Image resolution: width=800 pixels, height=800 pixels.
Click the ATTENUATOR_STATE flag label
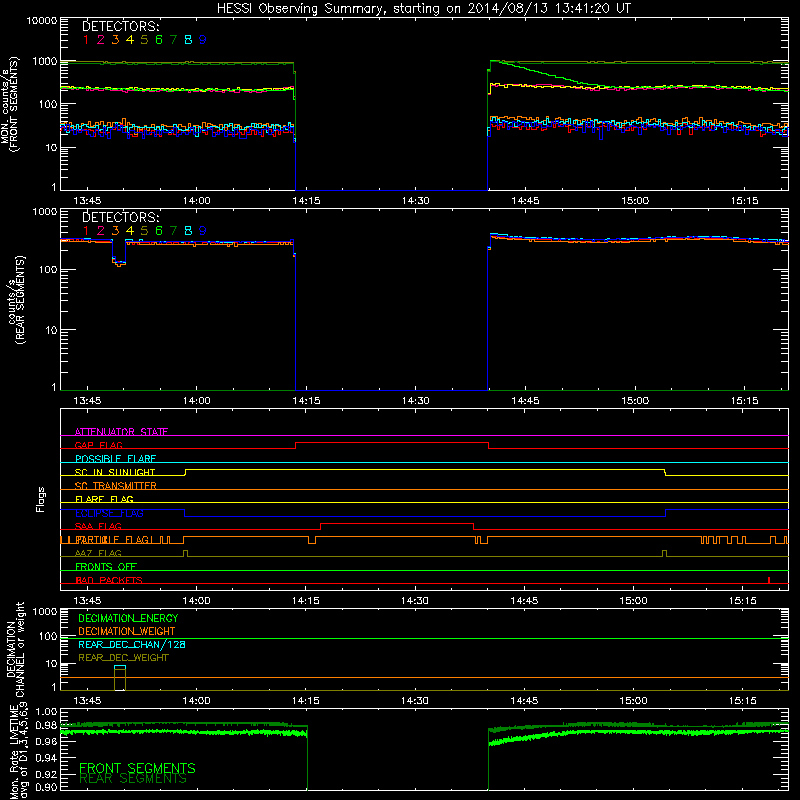click(121, 432)
